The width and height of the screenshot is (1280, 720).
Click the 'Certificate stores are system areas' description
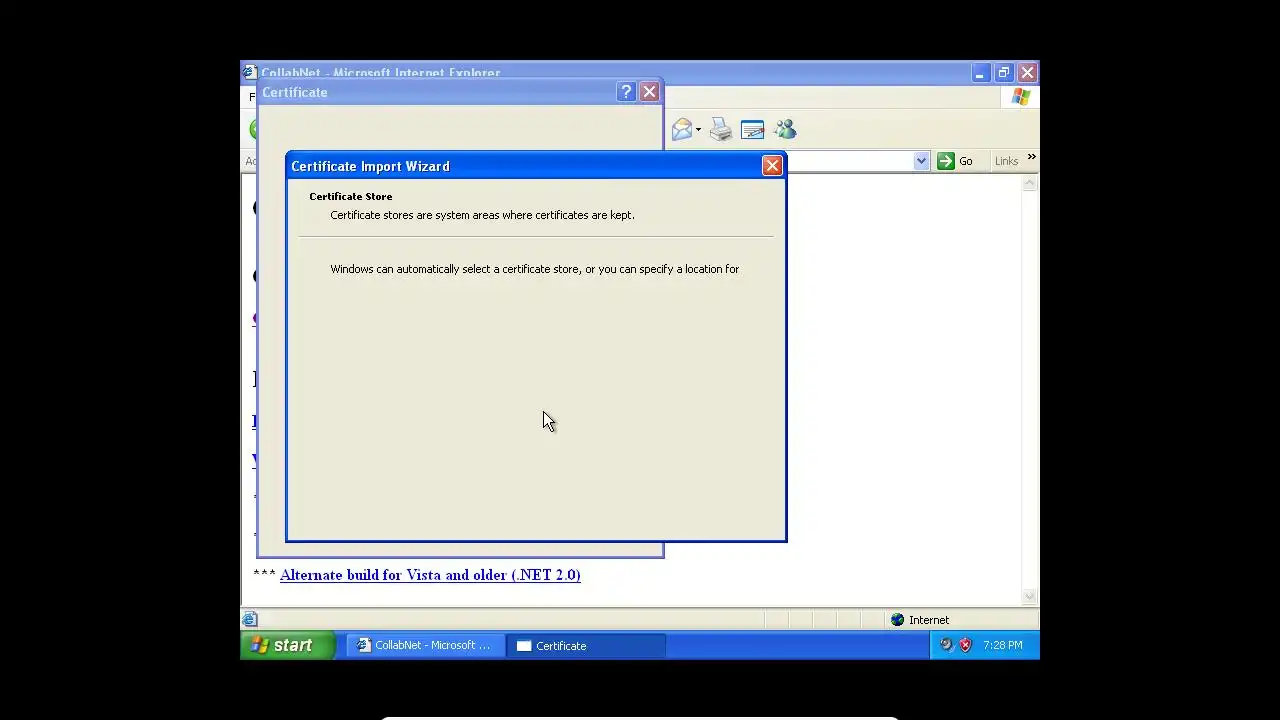(482, 215)
